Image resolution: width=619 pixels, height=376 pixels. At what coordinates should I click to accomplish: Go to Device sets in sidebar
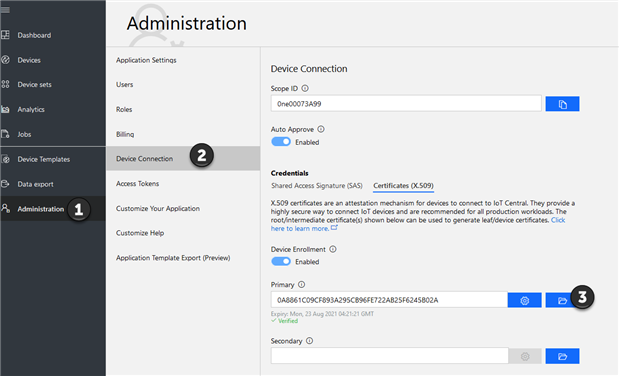tap(34, 85)
